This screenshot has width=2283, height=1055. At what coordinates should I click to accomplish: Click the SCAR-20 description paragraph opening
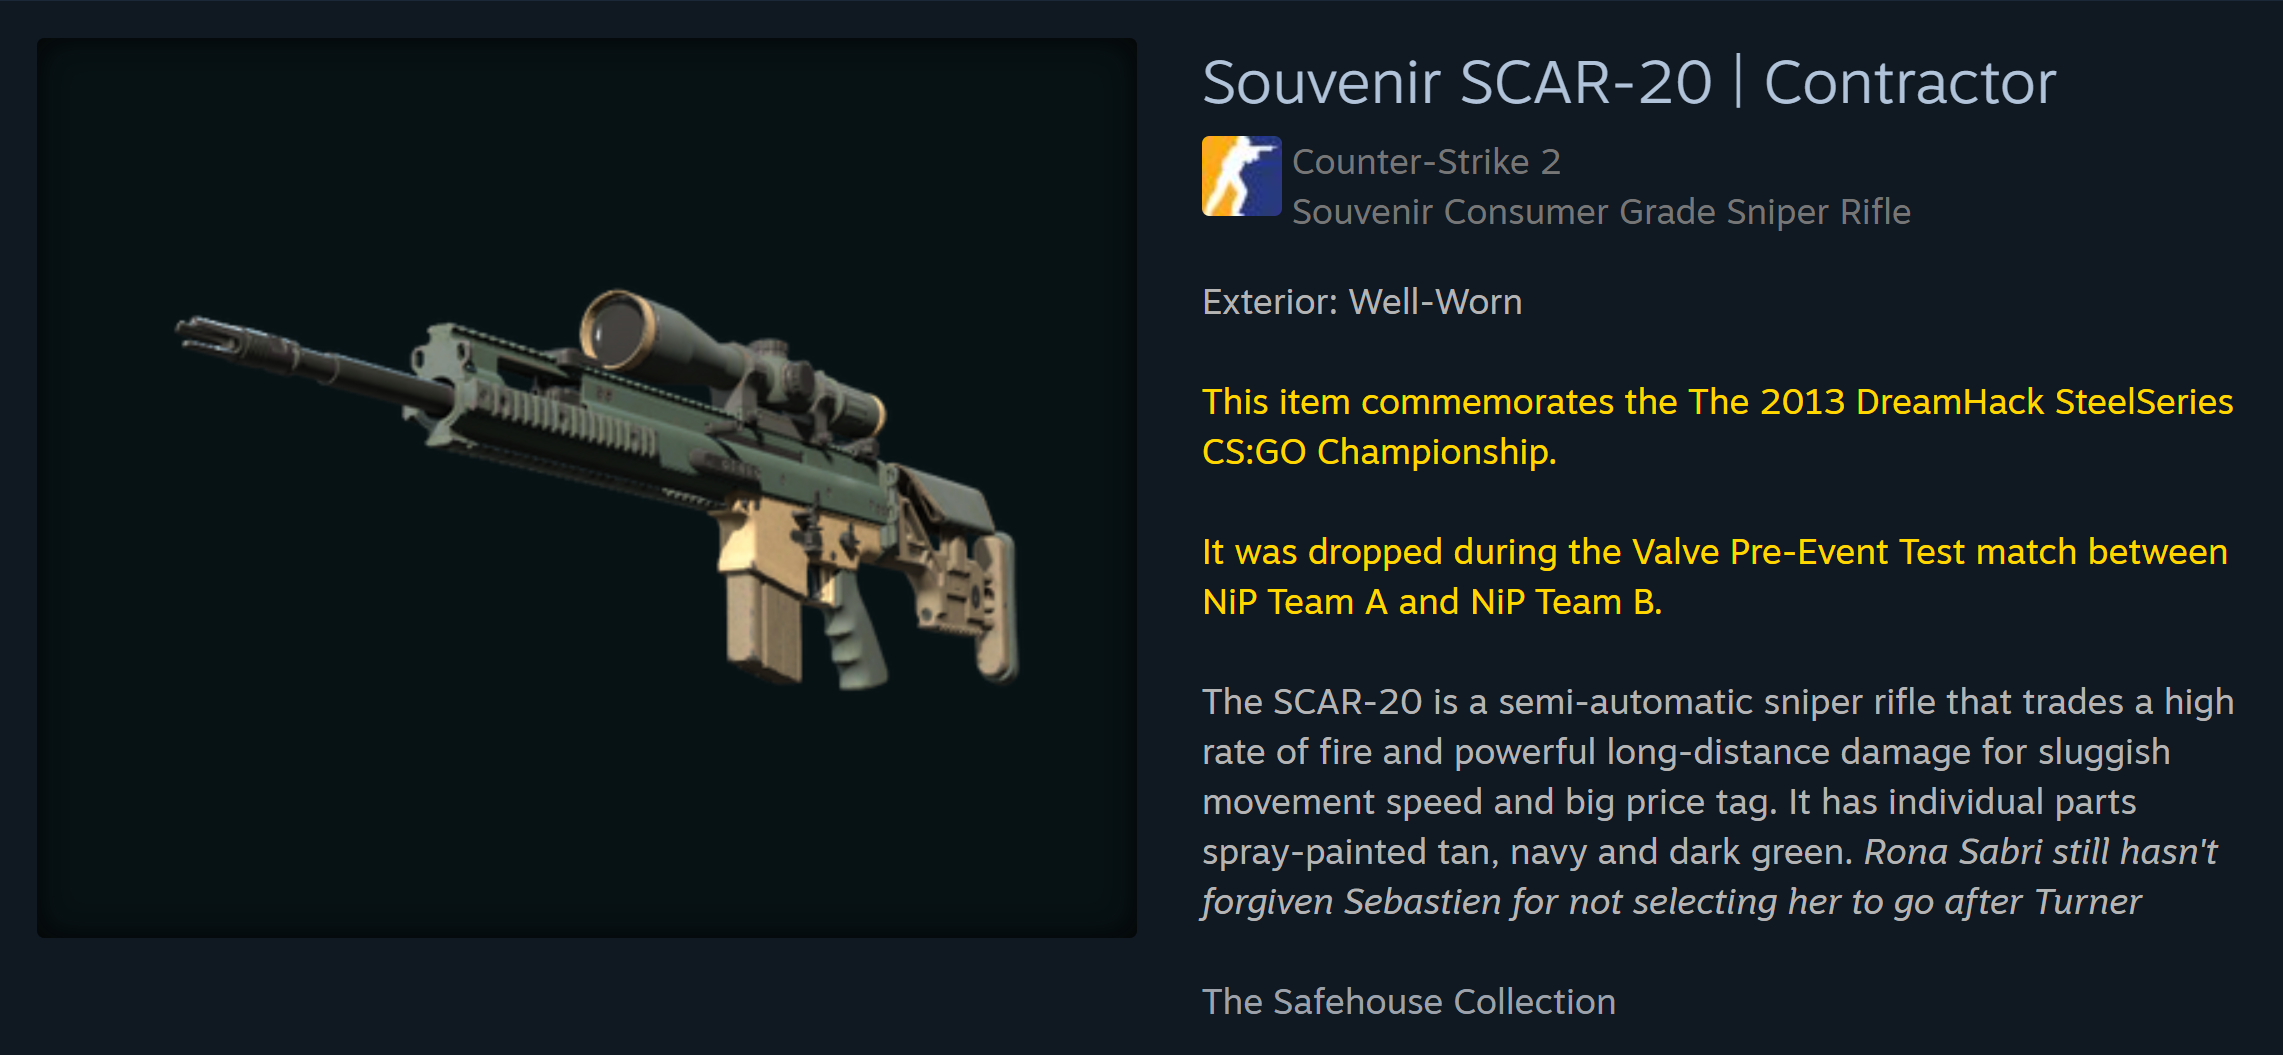pyautogui.click(x=1717, y=702)
